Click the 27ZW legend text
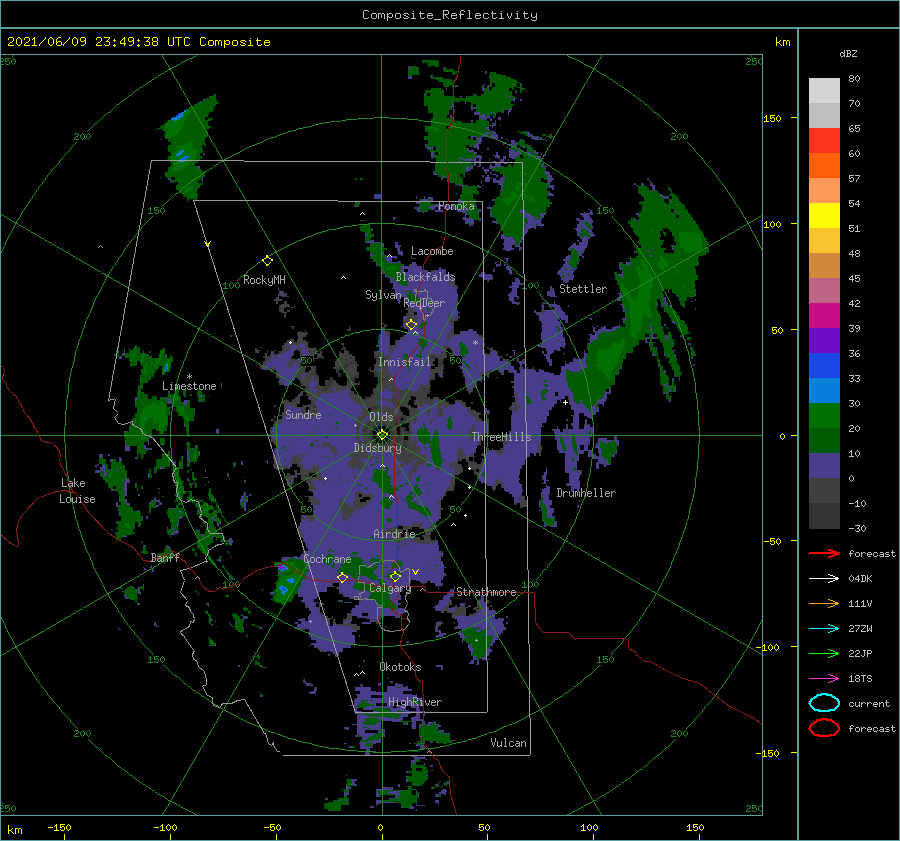This screenshot has height=841, width=900. point(860,629)
